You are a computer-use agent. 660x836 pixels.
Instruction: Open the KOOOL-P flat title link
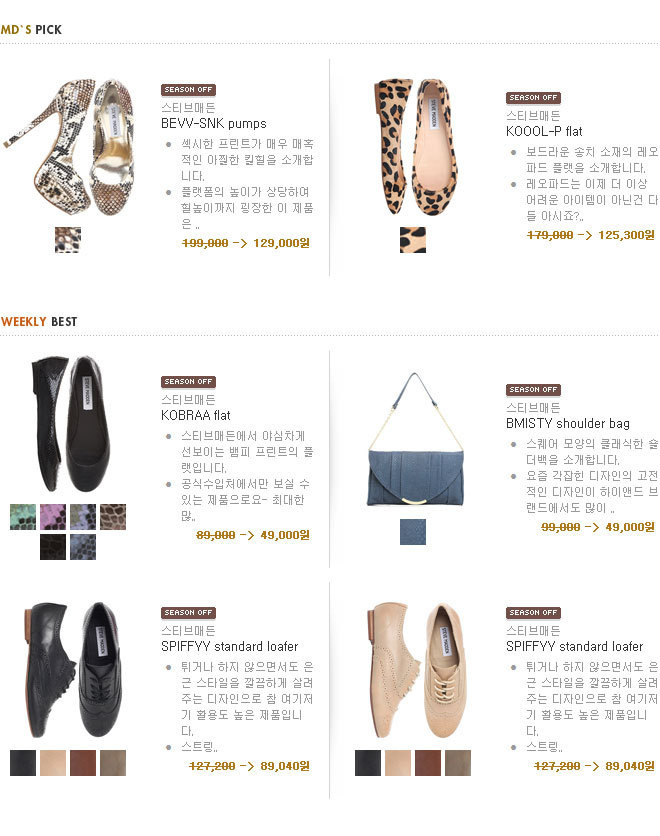[544, 132]
